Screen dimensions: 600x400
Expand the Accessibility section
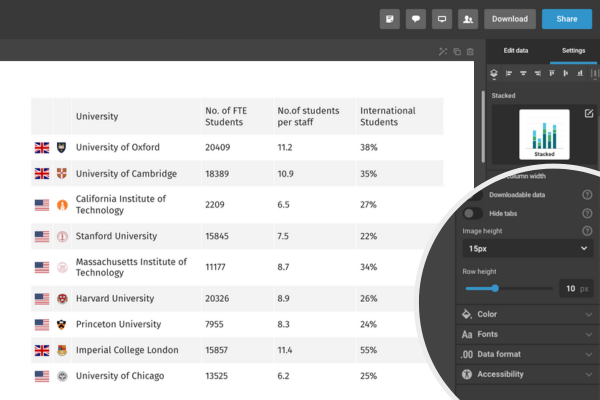point(527,374)
